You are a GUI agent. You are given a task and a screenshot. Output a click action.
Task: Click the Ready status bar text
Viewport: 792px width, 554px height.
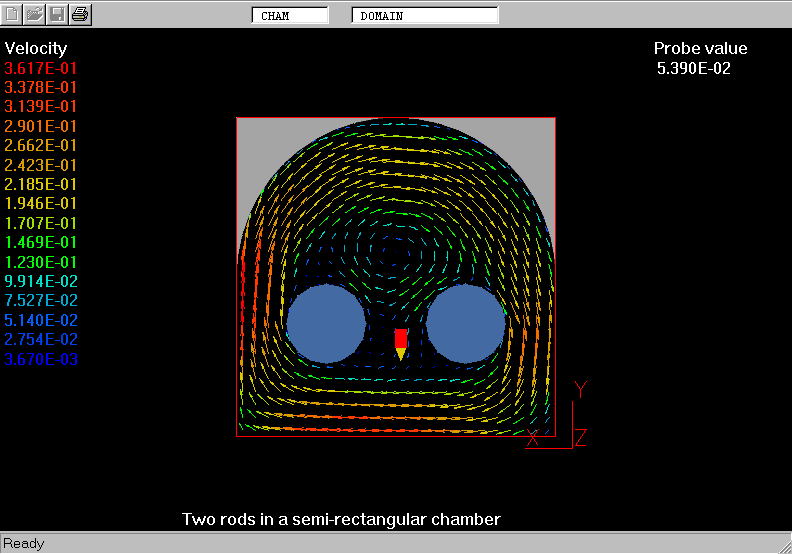[23, 544]
